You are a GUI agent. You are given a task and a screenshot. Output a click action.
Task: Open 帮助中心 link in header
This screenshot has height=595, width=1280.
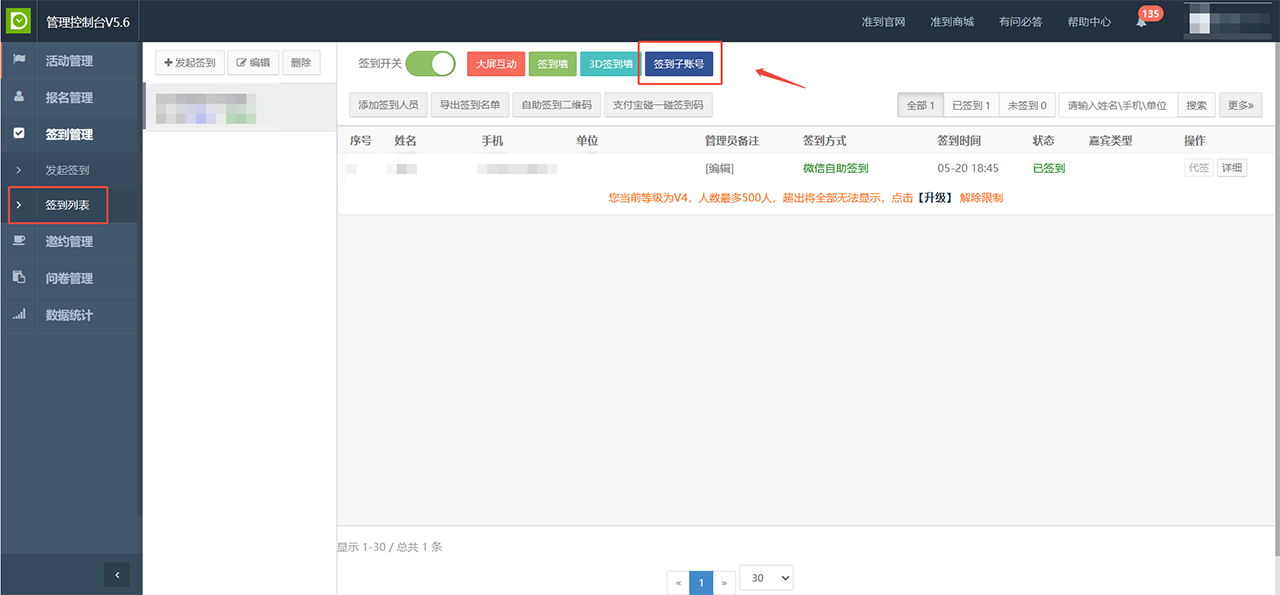click(x=1089, y=22)
